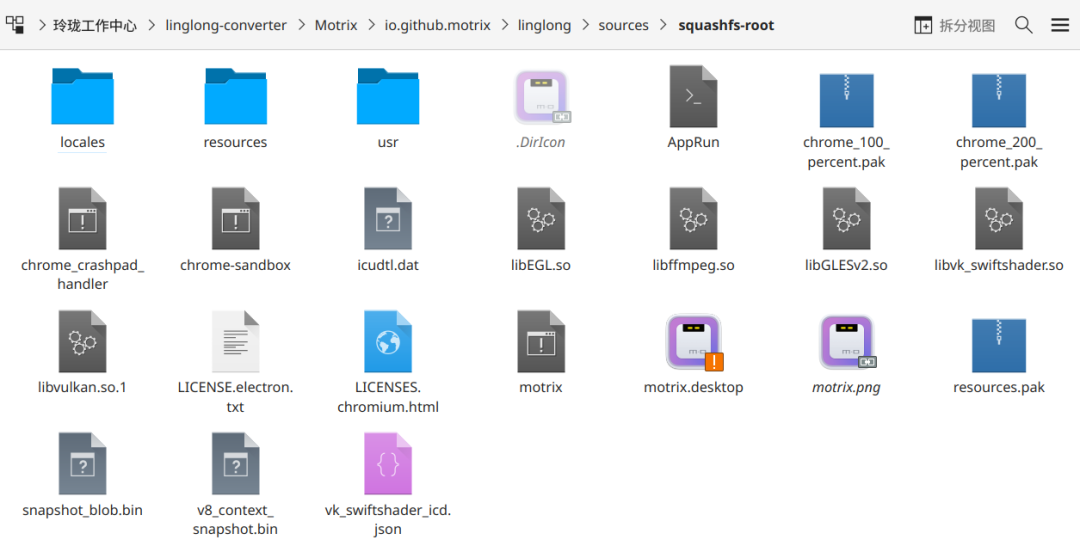
Task: Select the resources.pak archive icon
Action: coord(999,345)
